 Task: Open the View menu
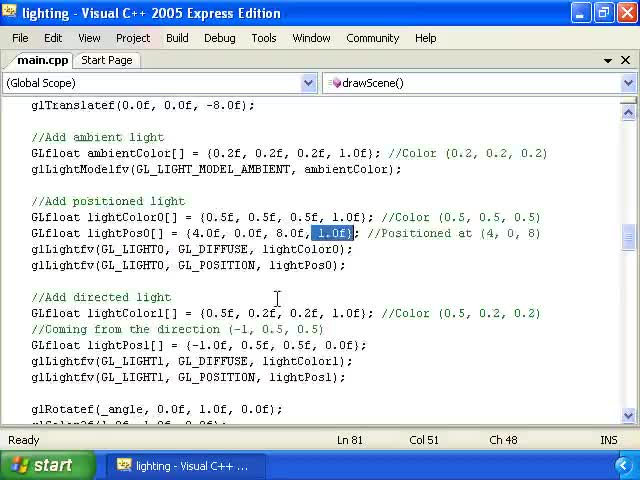point(89,38)
